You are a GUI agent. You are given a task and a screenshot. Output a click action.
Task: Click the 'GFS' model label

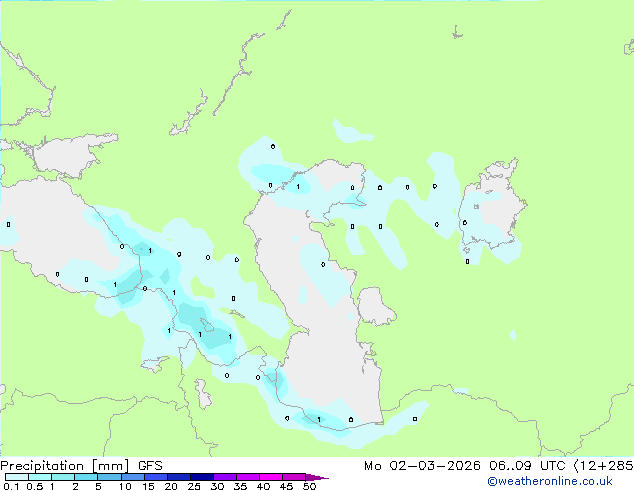pyautogui.click(x=150, y=466)
